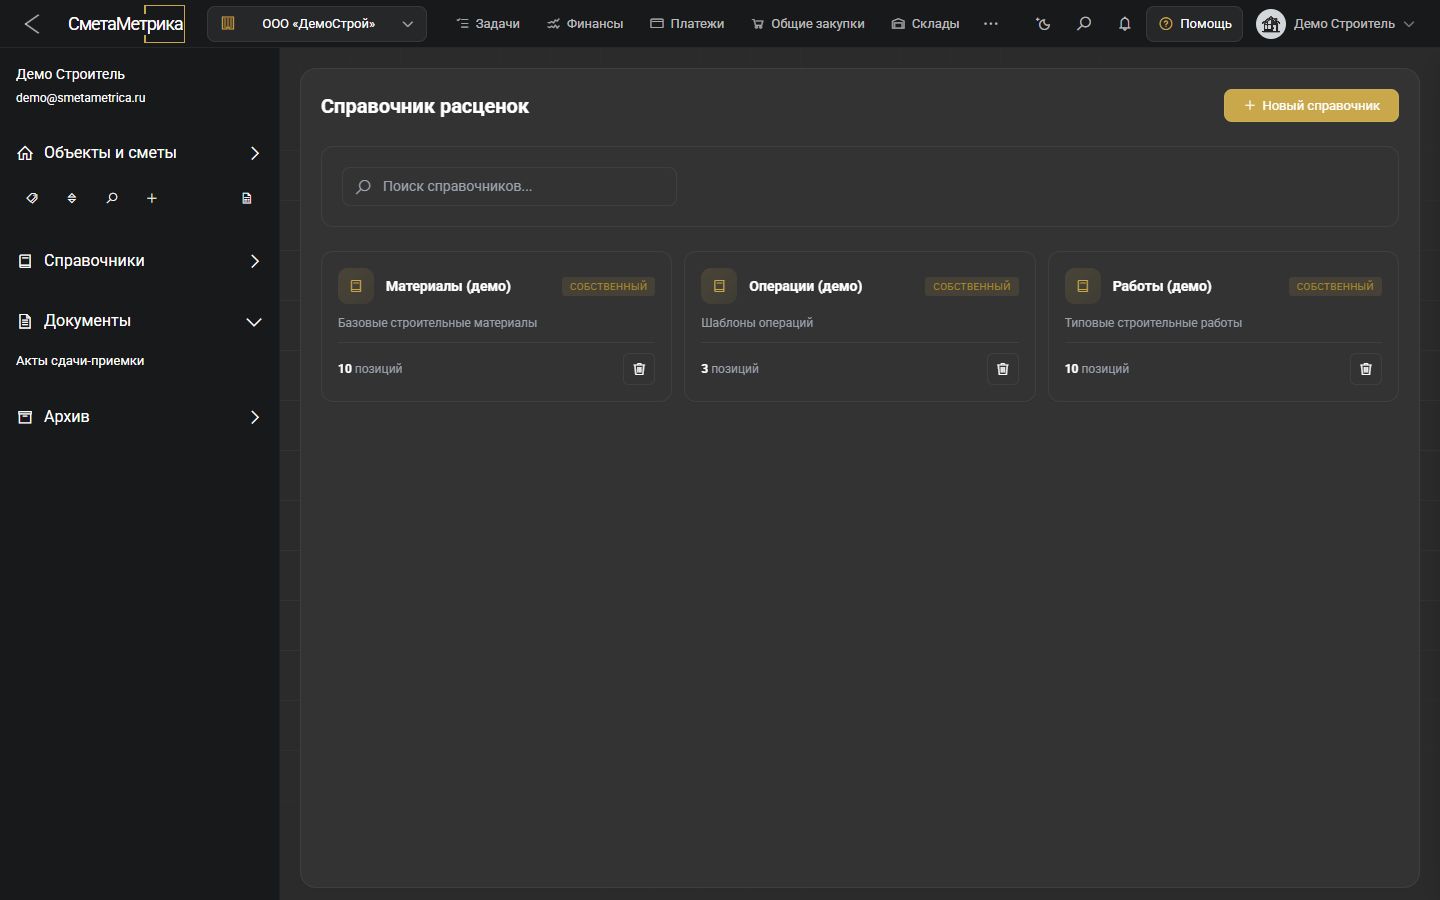1440x900 pixels.
Task: Click the sort arrows icon in the sidebar
Action: [72, 198]
